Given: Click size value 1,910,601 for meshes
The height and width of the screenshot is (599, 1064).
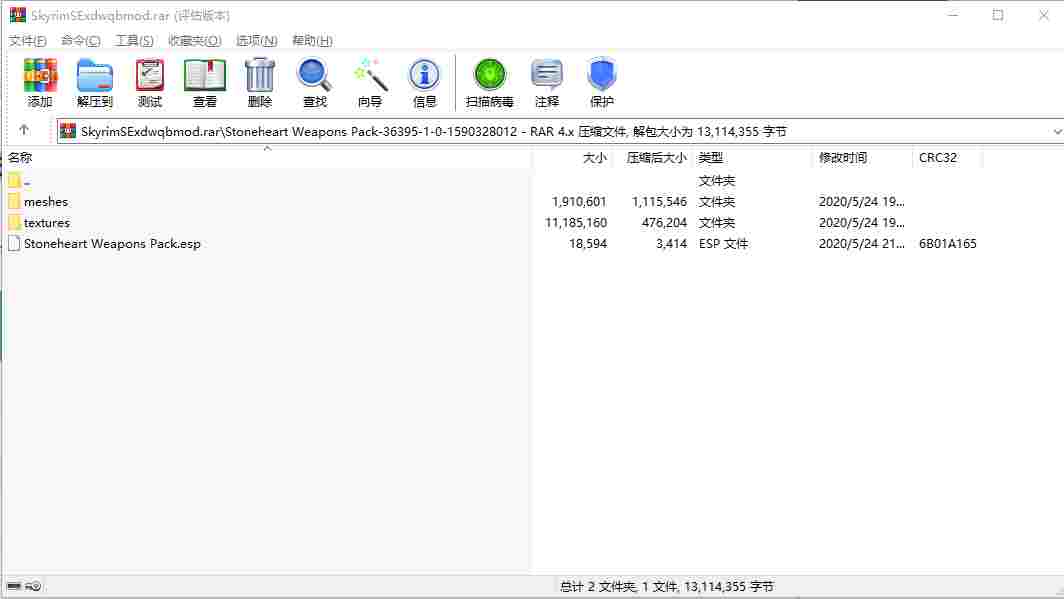Looking at the screenshot, I should point(580,201).
